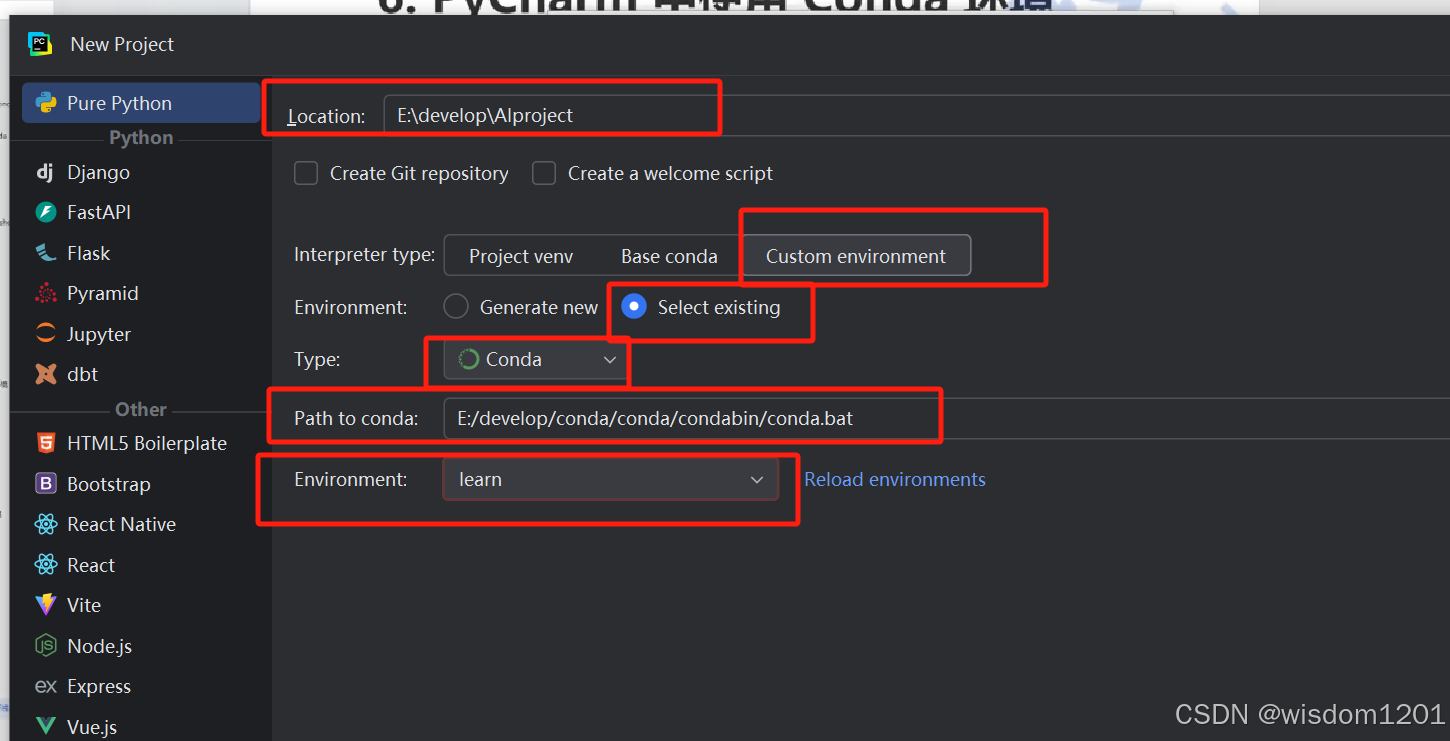Enable Create Git repository

(306, 172)
